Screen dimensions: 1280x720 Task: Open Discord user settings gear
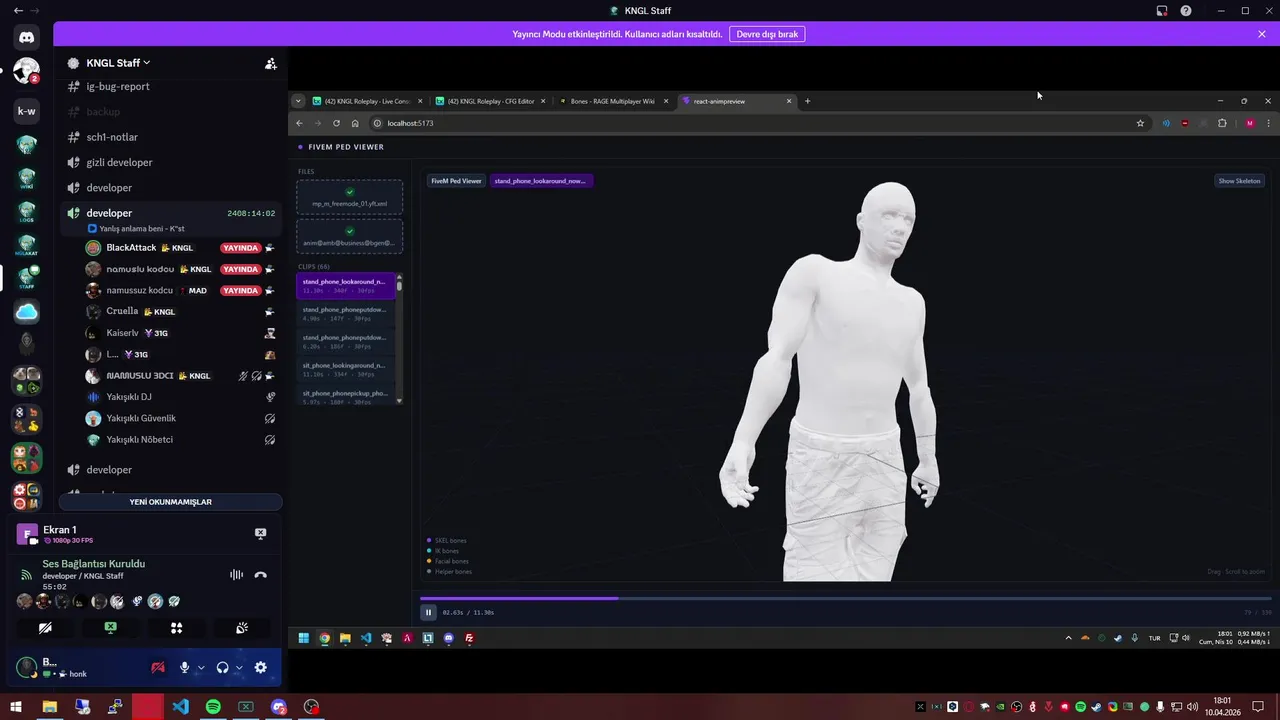point(260,667)
